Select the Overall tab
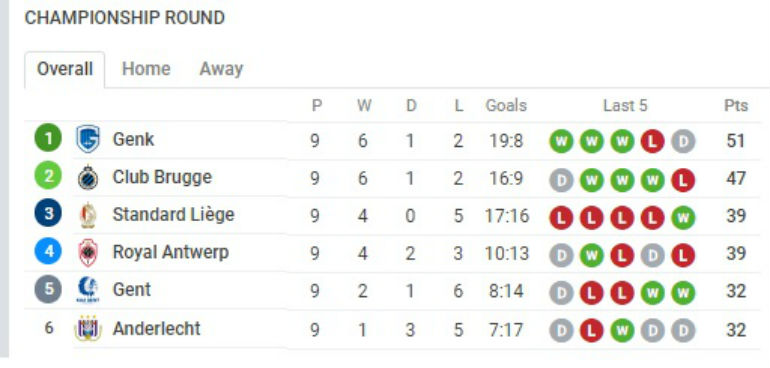Image resolution: width=770 pixels, height=368 pixels. (x=65, y=69)
